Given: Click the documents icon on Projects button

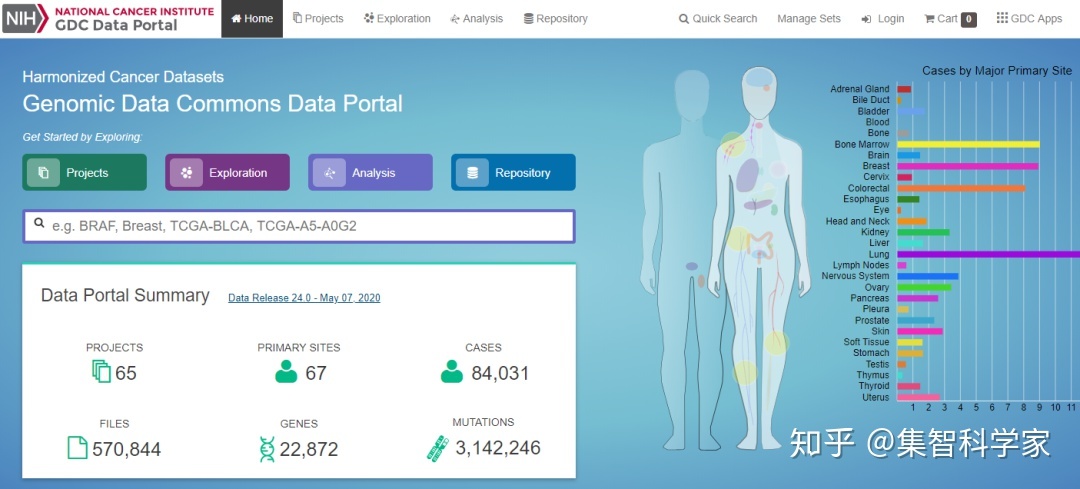Looking at the screenshot, I should coord(43,173).
